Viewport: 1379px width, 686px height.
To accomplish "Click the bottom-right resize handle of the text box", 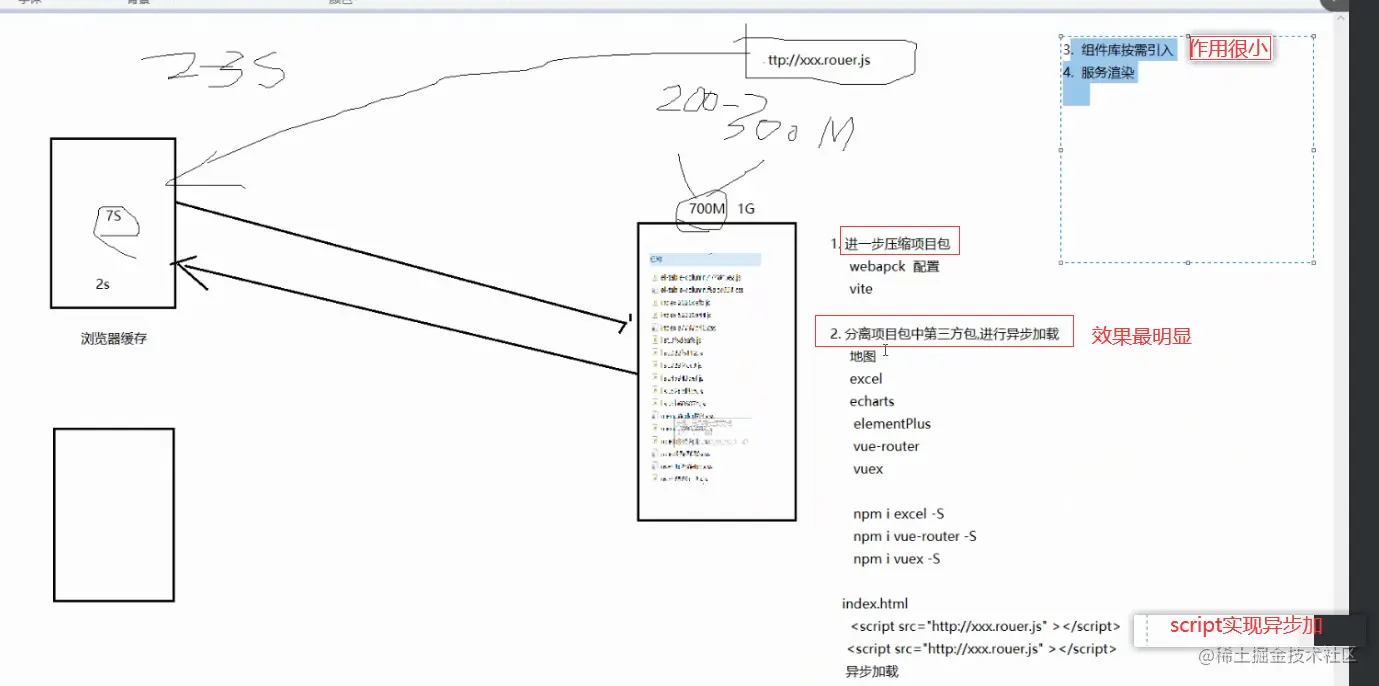I will coord(1313,262).
